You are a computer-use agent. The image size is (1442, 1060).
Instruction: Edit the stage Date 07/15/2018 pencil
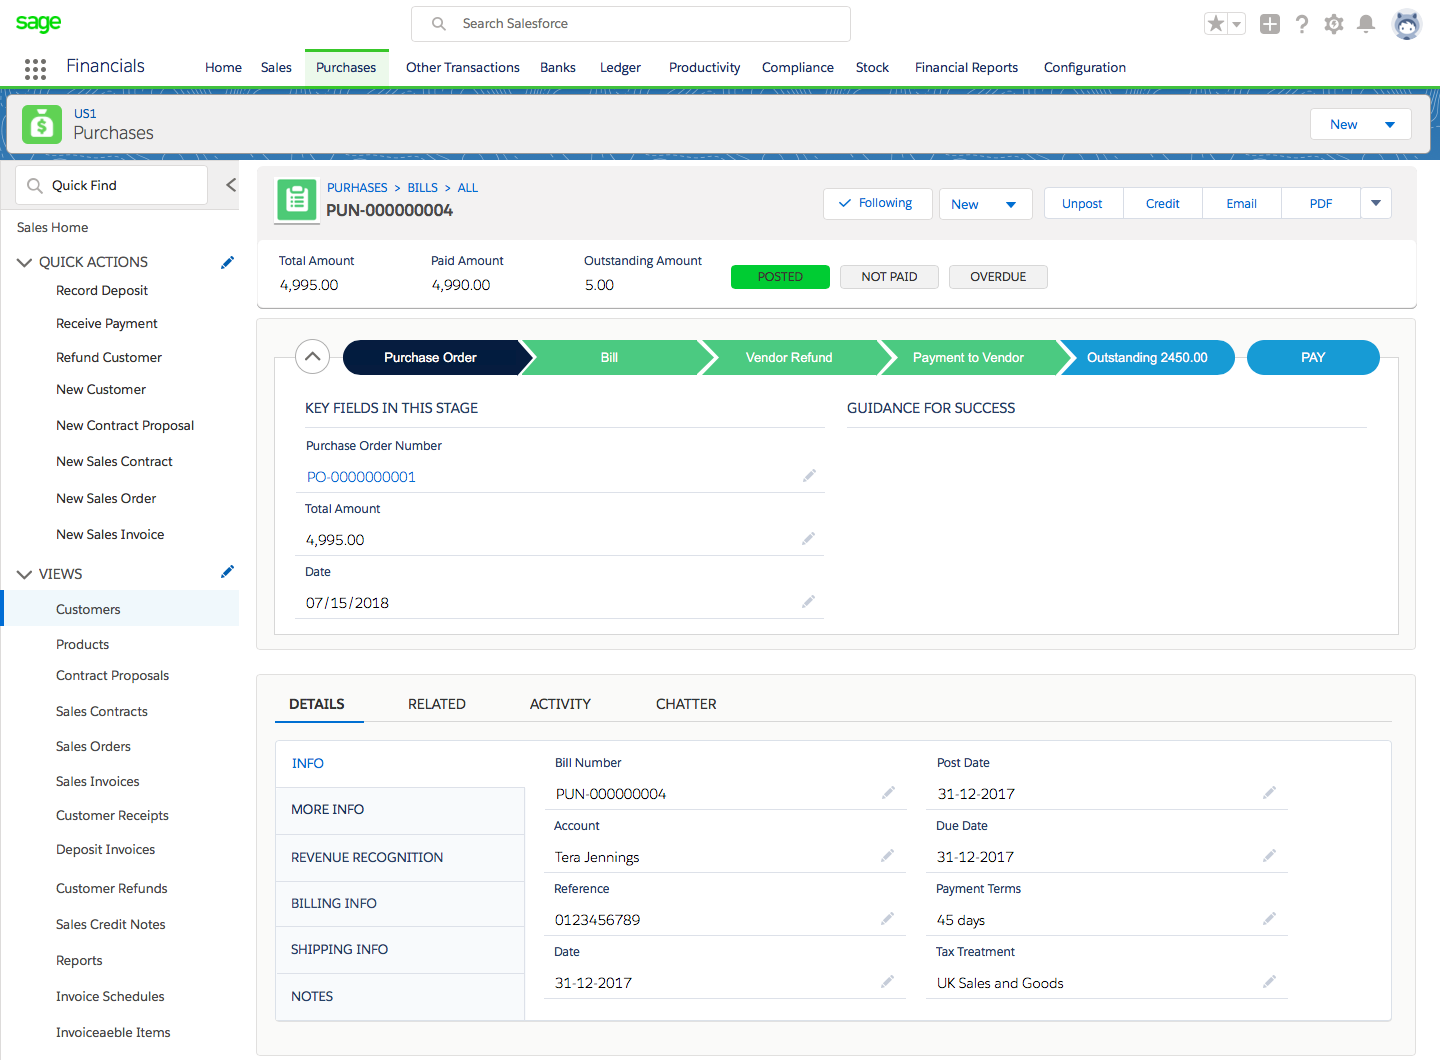(808, 602)
